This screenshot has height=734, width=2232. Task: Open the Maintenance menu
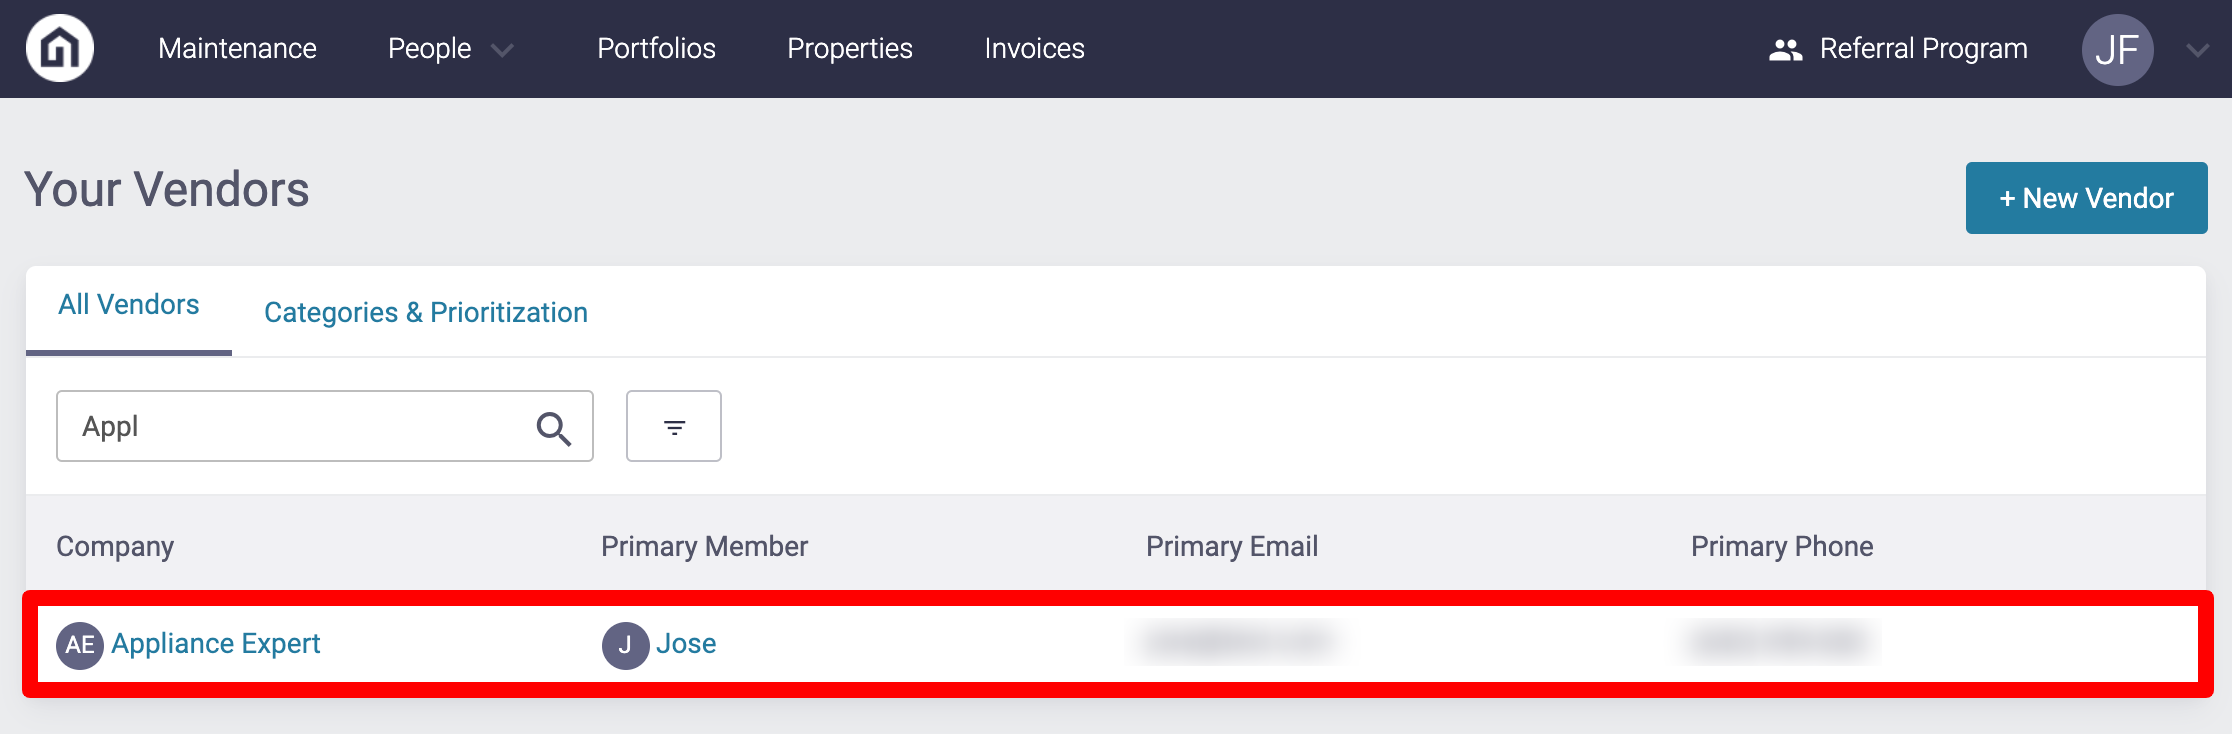tap(237, 48)
